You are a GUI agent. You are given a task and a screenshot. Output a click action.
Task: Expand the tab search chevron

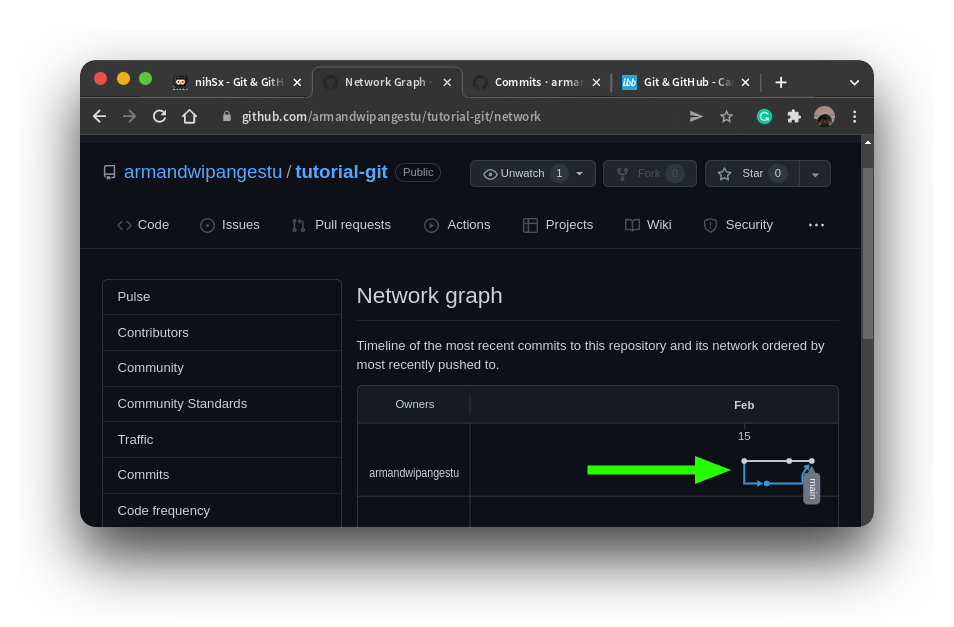854,82
